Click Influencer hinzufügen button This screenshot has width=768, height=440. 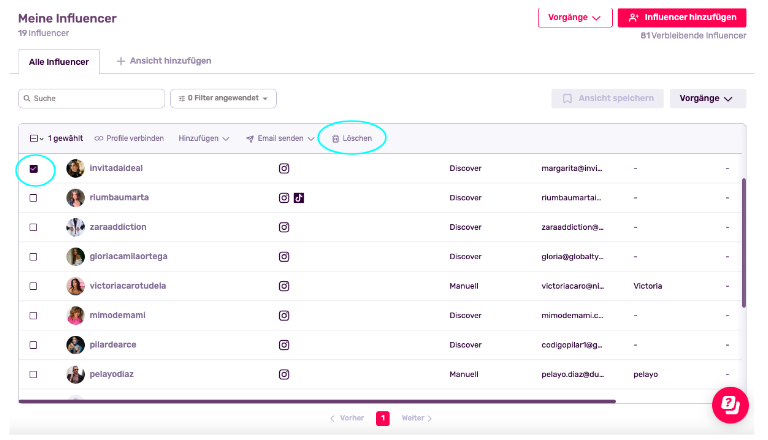click(682, 18)
